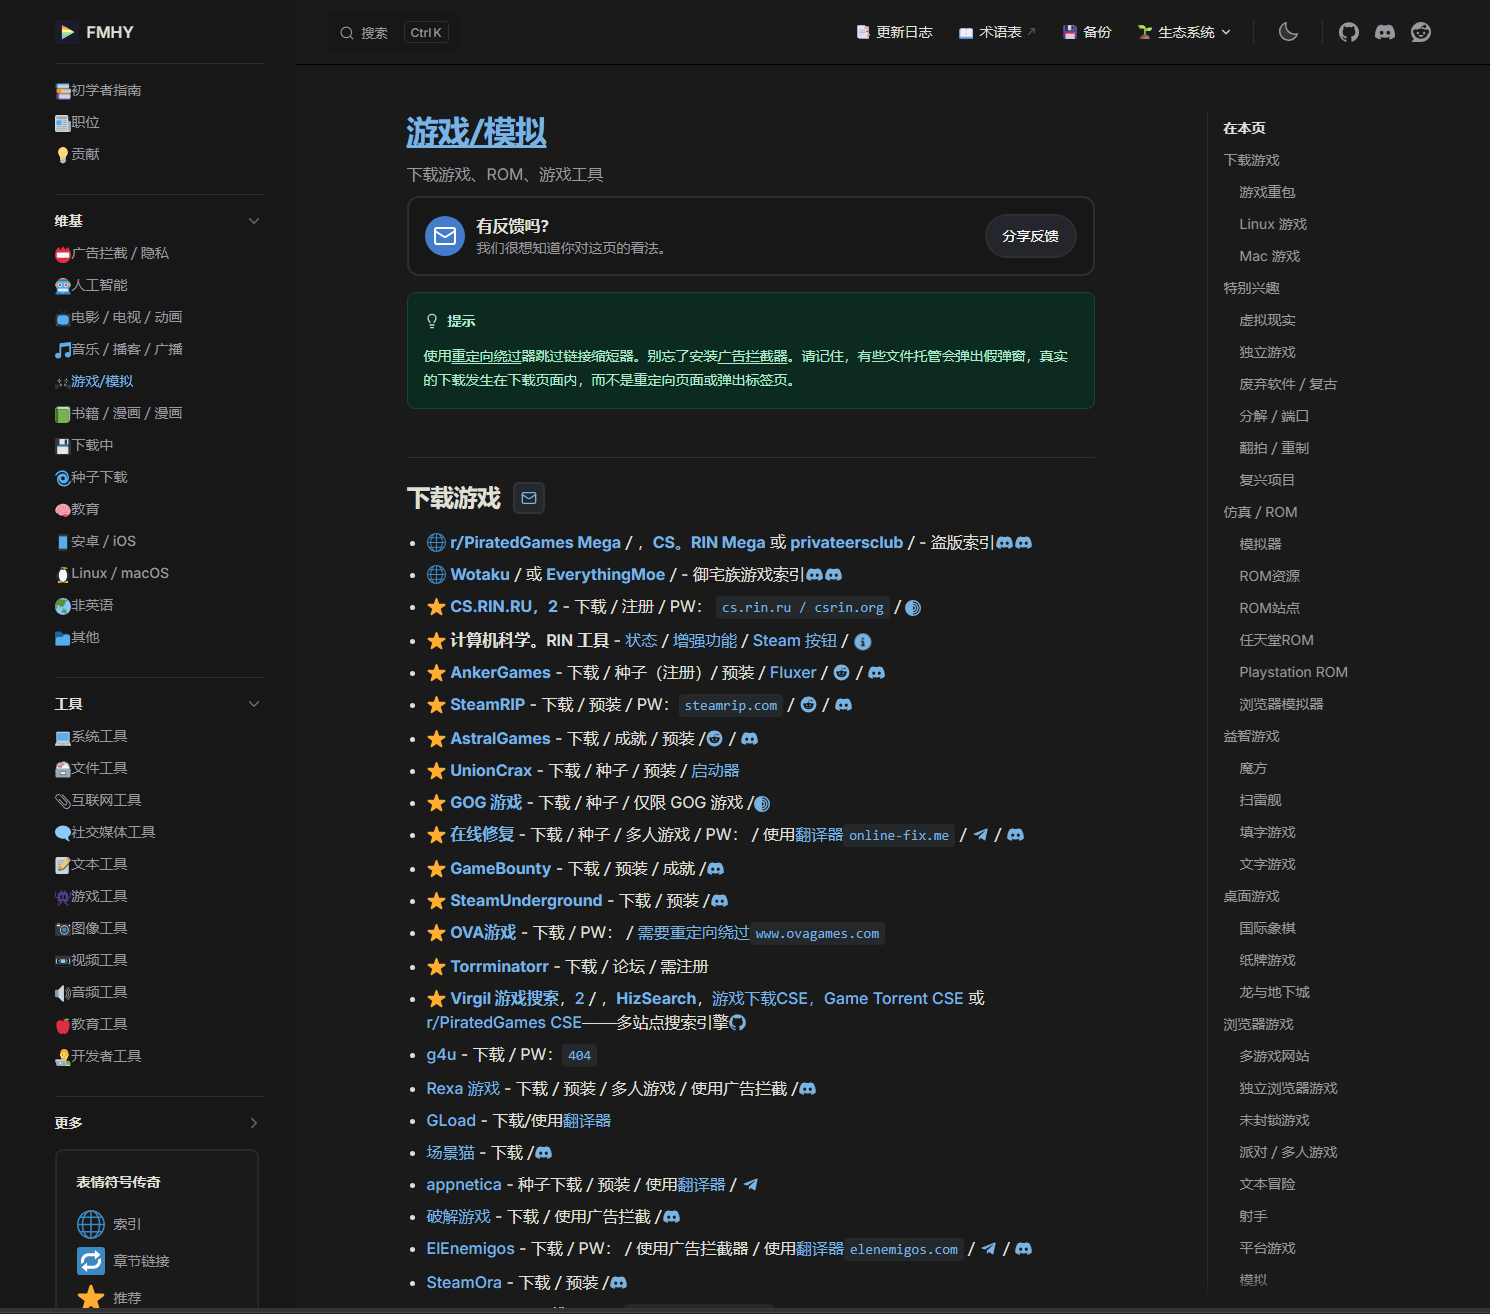Screen dimensions: 1490x1314
Task: Open 启动器 link on UnionCrax row
Action: pyautogui.click(x=715, y=770)
